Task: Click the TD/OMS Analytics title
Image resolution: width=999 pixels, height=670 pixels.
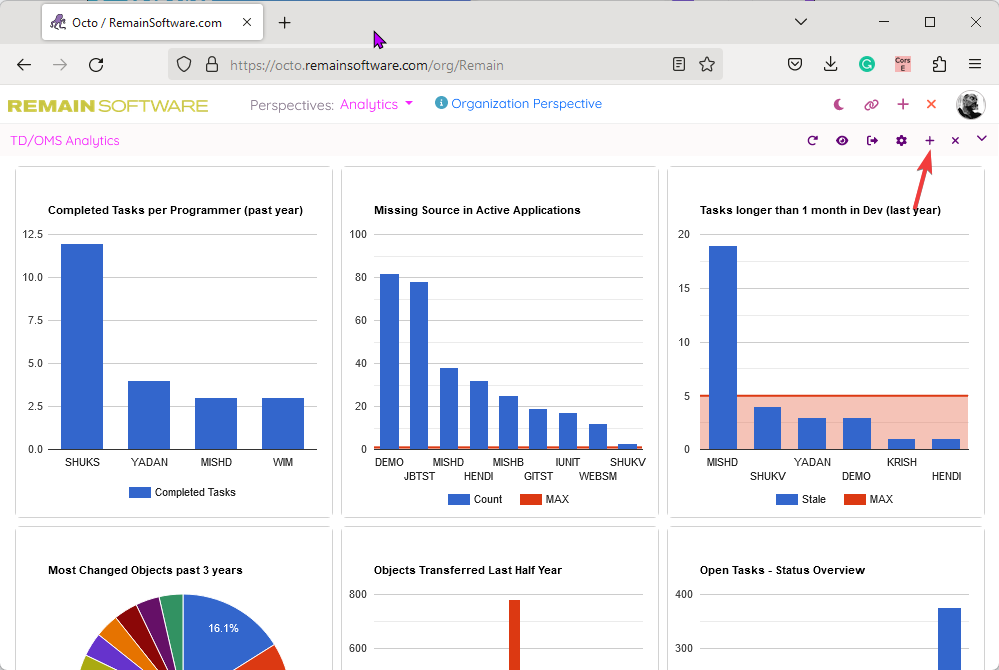Action: pyautogui.click(x=65, y=141)
